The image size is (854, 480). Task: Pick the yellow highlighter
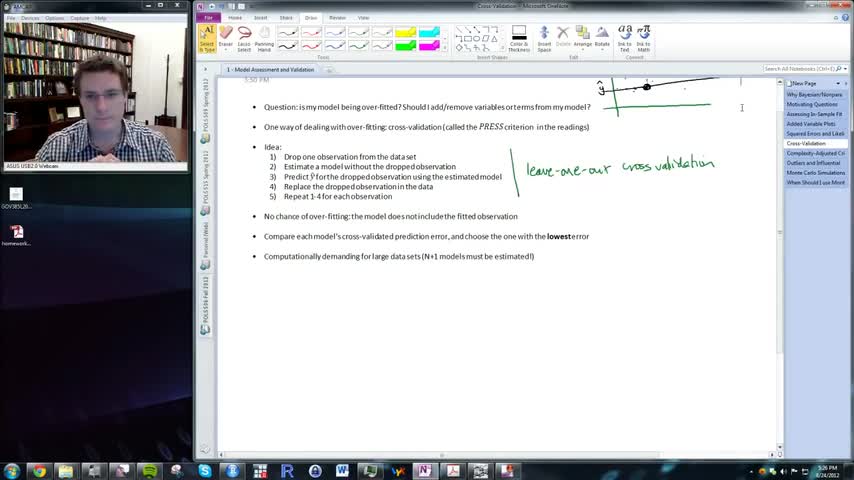click(x=405, y=33)
